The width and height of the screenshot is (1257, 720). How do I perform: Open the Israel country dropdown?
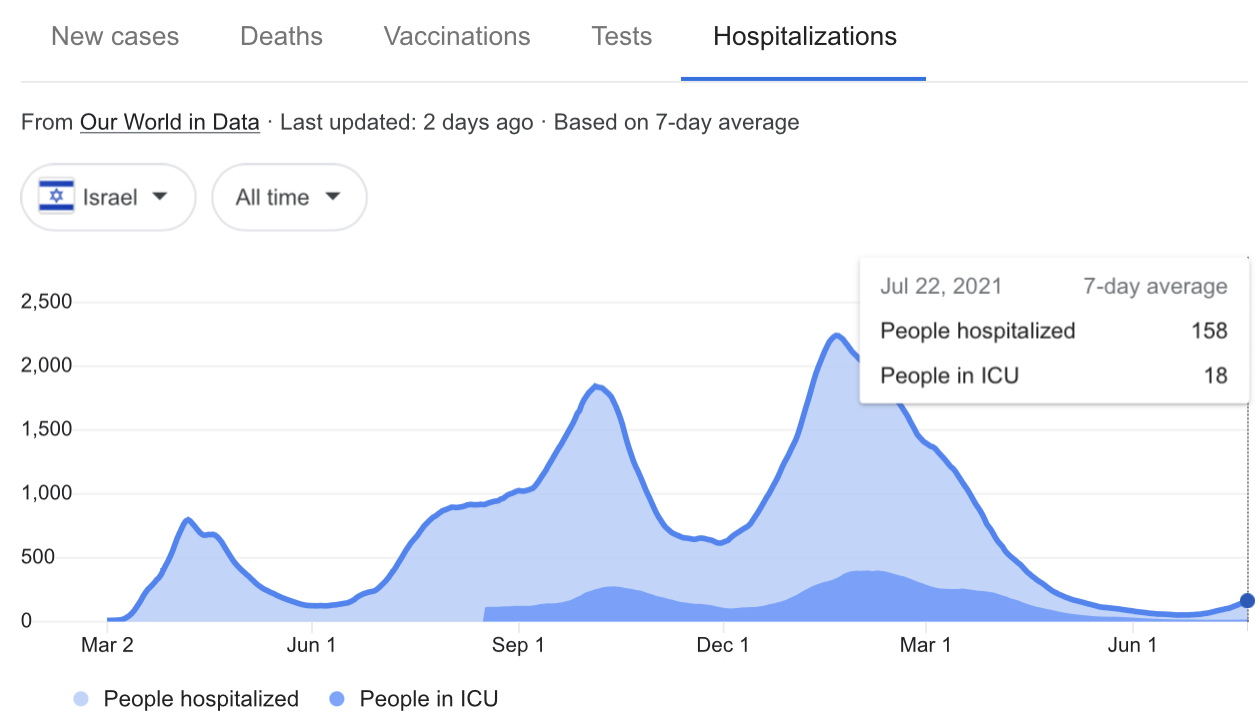tap(108, 197)
